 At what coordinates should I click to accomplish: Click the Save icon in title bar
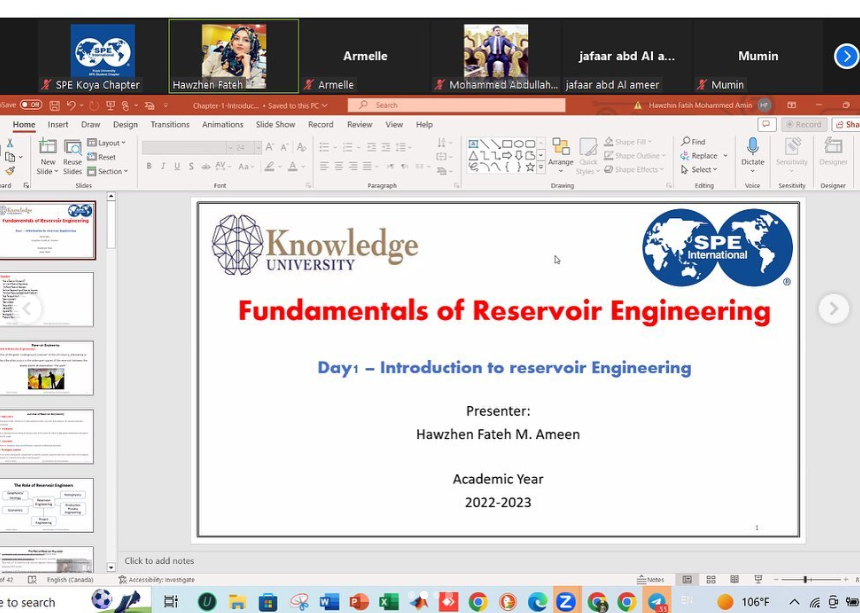(x=54, y=105)
